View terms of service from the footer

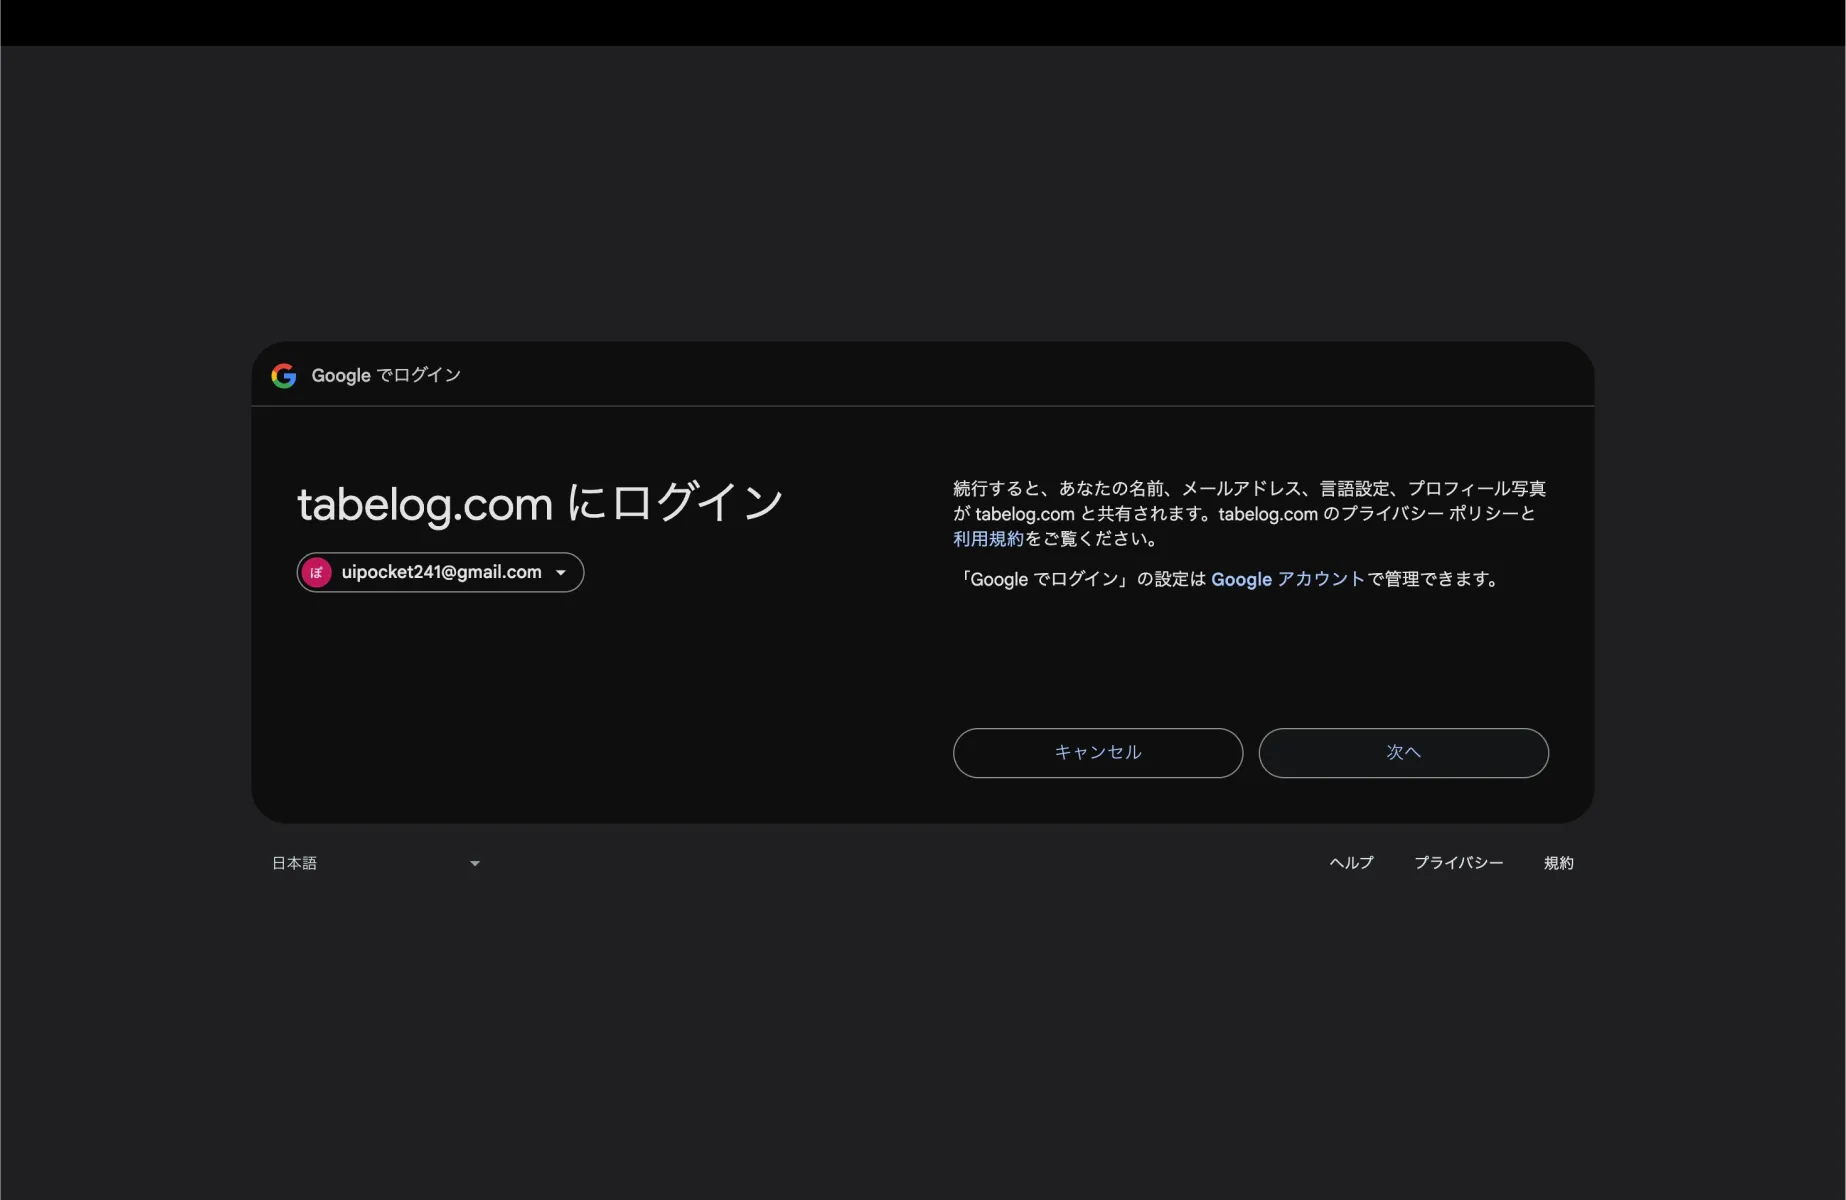(x=1557, y=863)
